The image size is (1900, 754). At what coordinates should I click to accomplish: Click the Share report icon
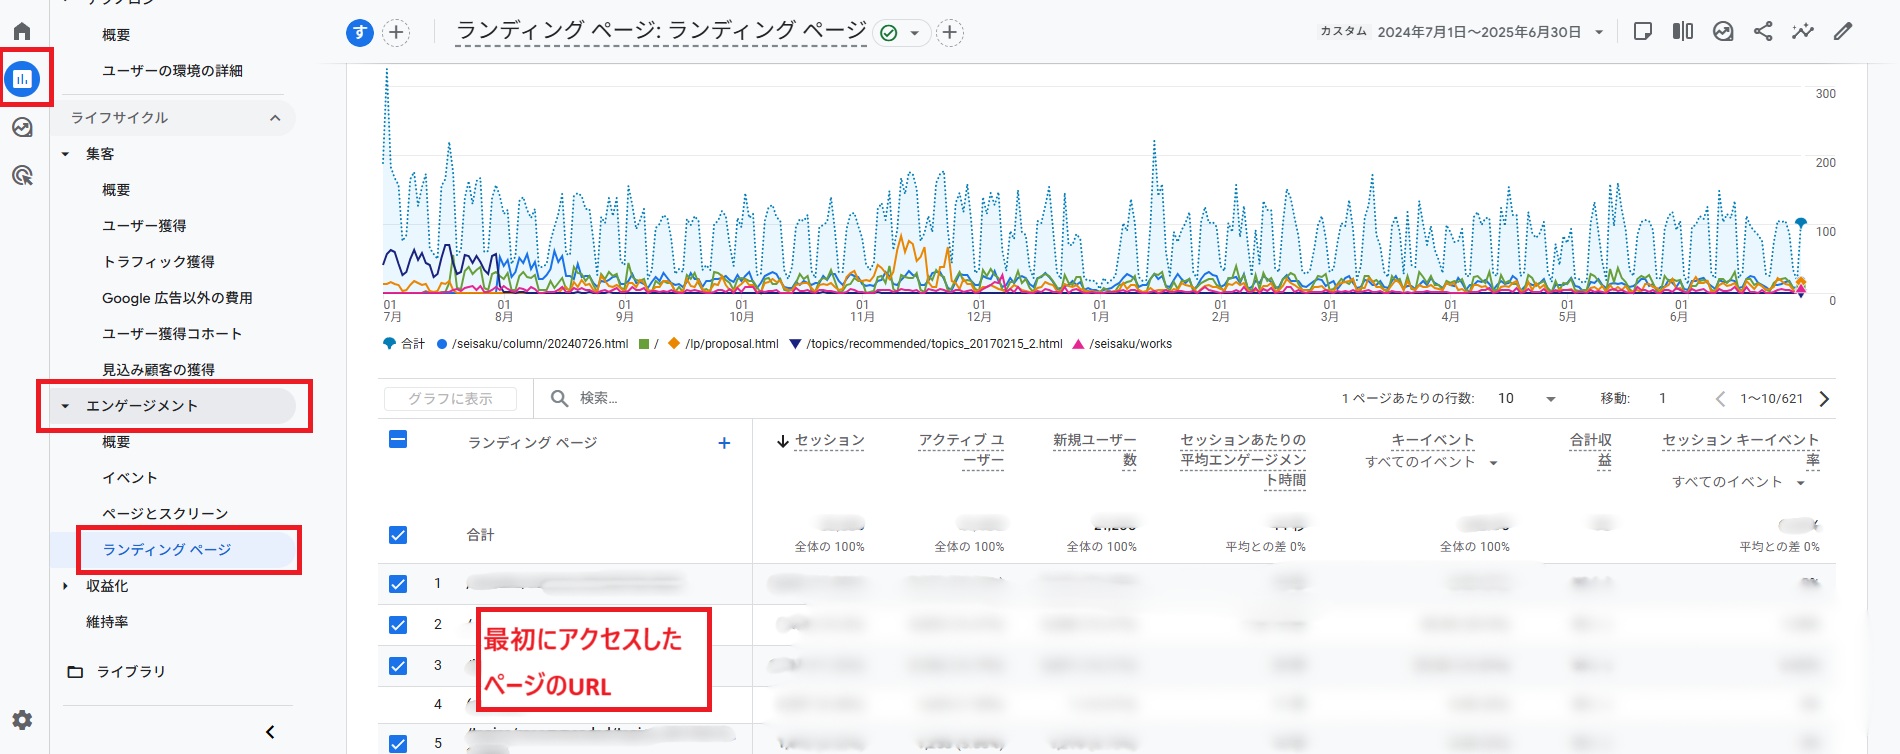1763,32
